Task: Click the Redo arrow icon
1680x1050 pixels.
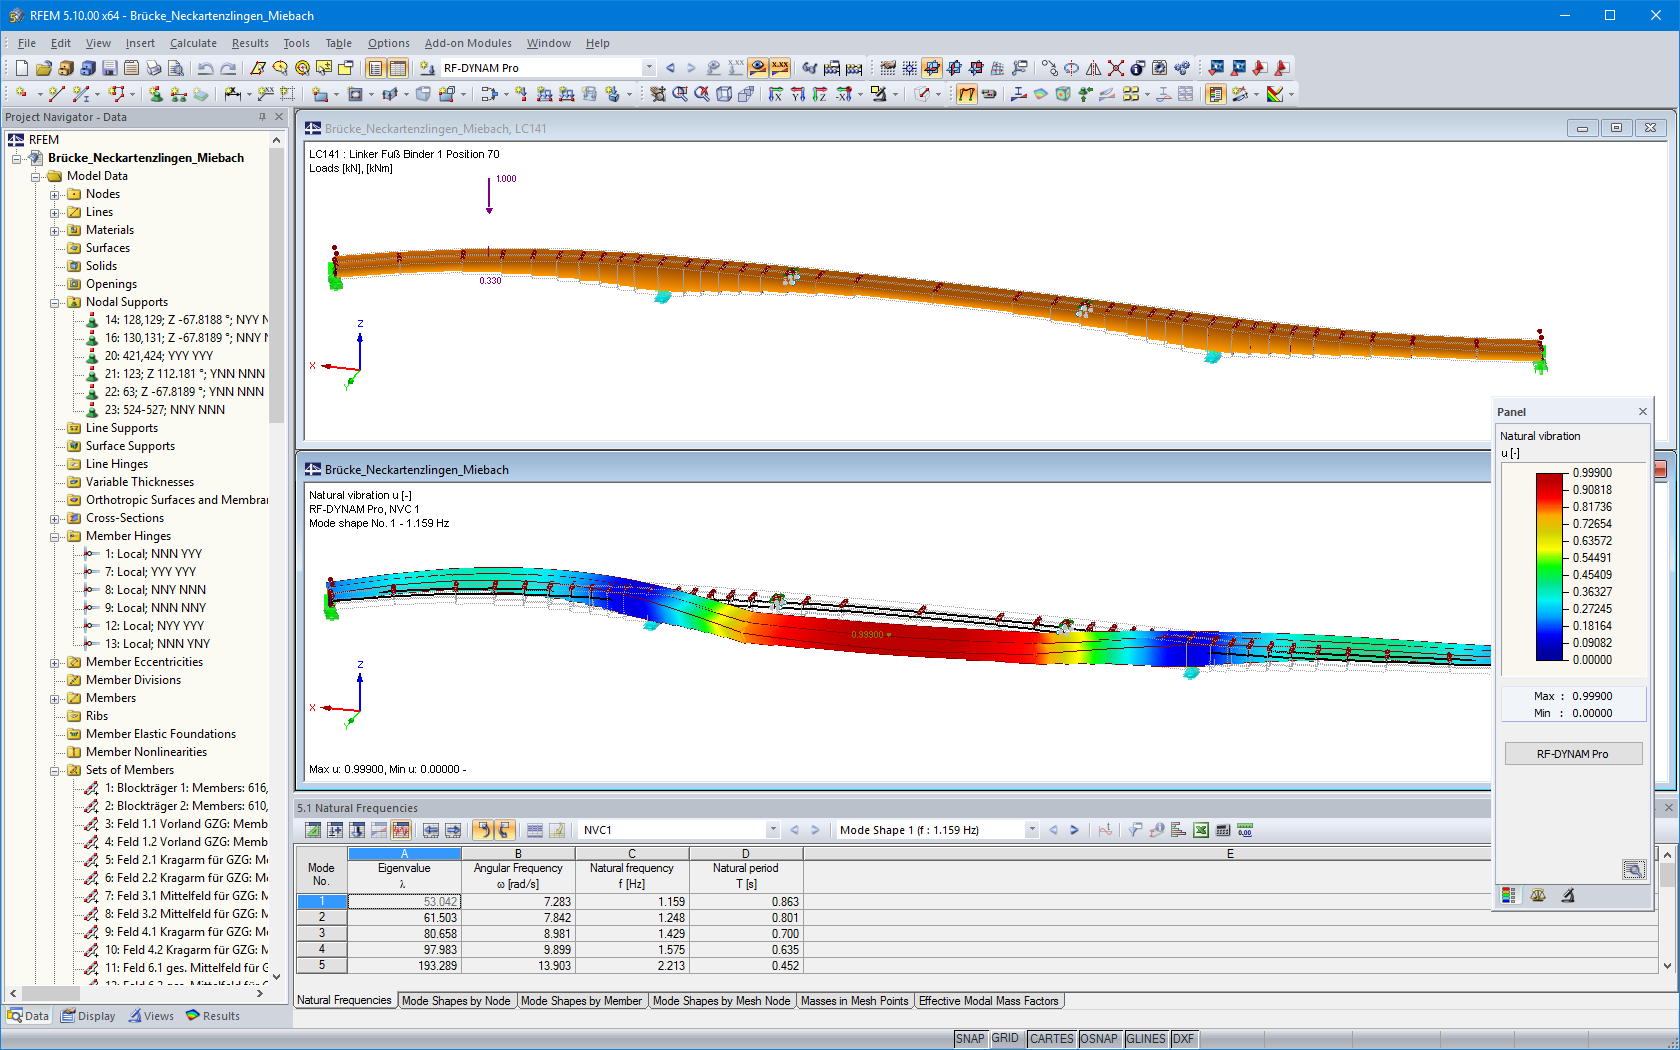Action: click(x=228, y=68)
